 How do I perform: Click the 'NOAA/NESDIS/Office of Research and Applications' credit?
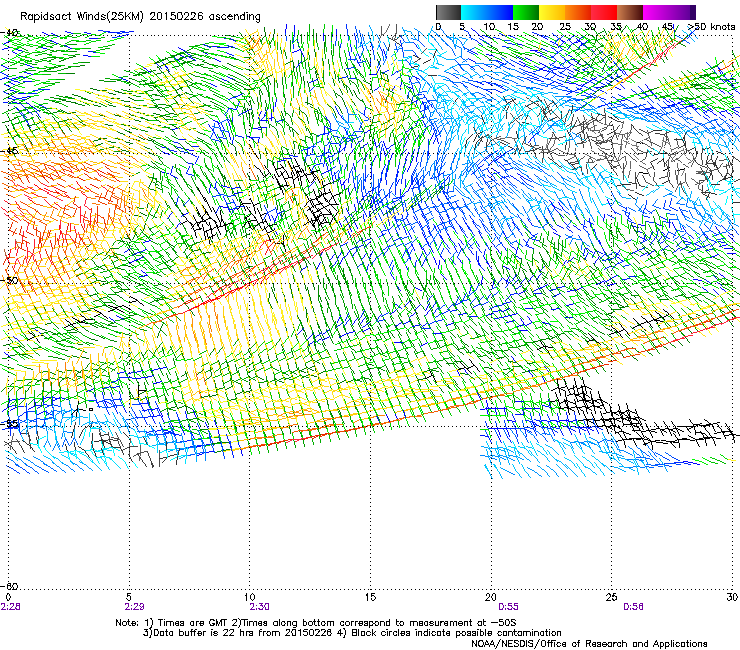point(589,644)
